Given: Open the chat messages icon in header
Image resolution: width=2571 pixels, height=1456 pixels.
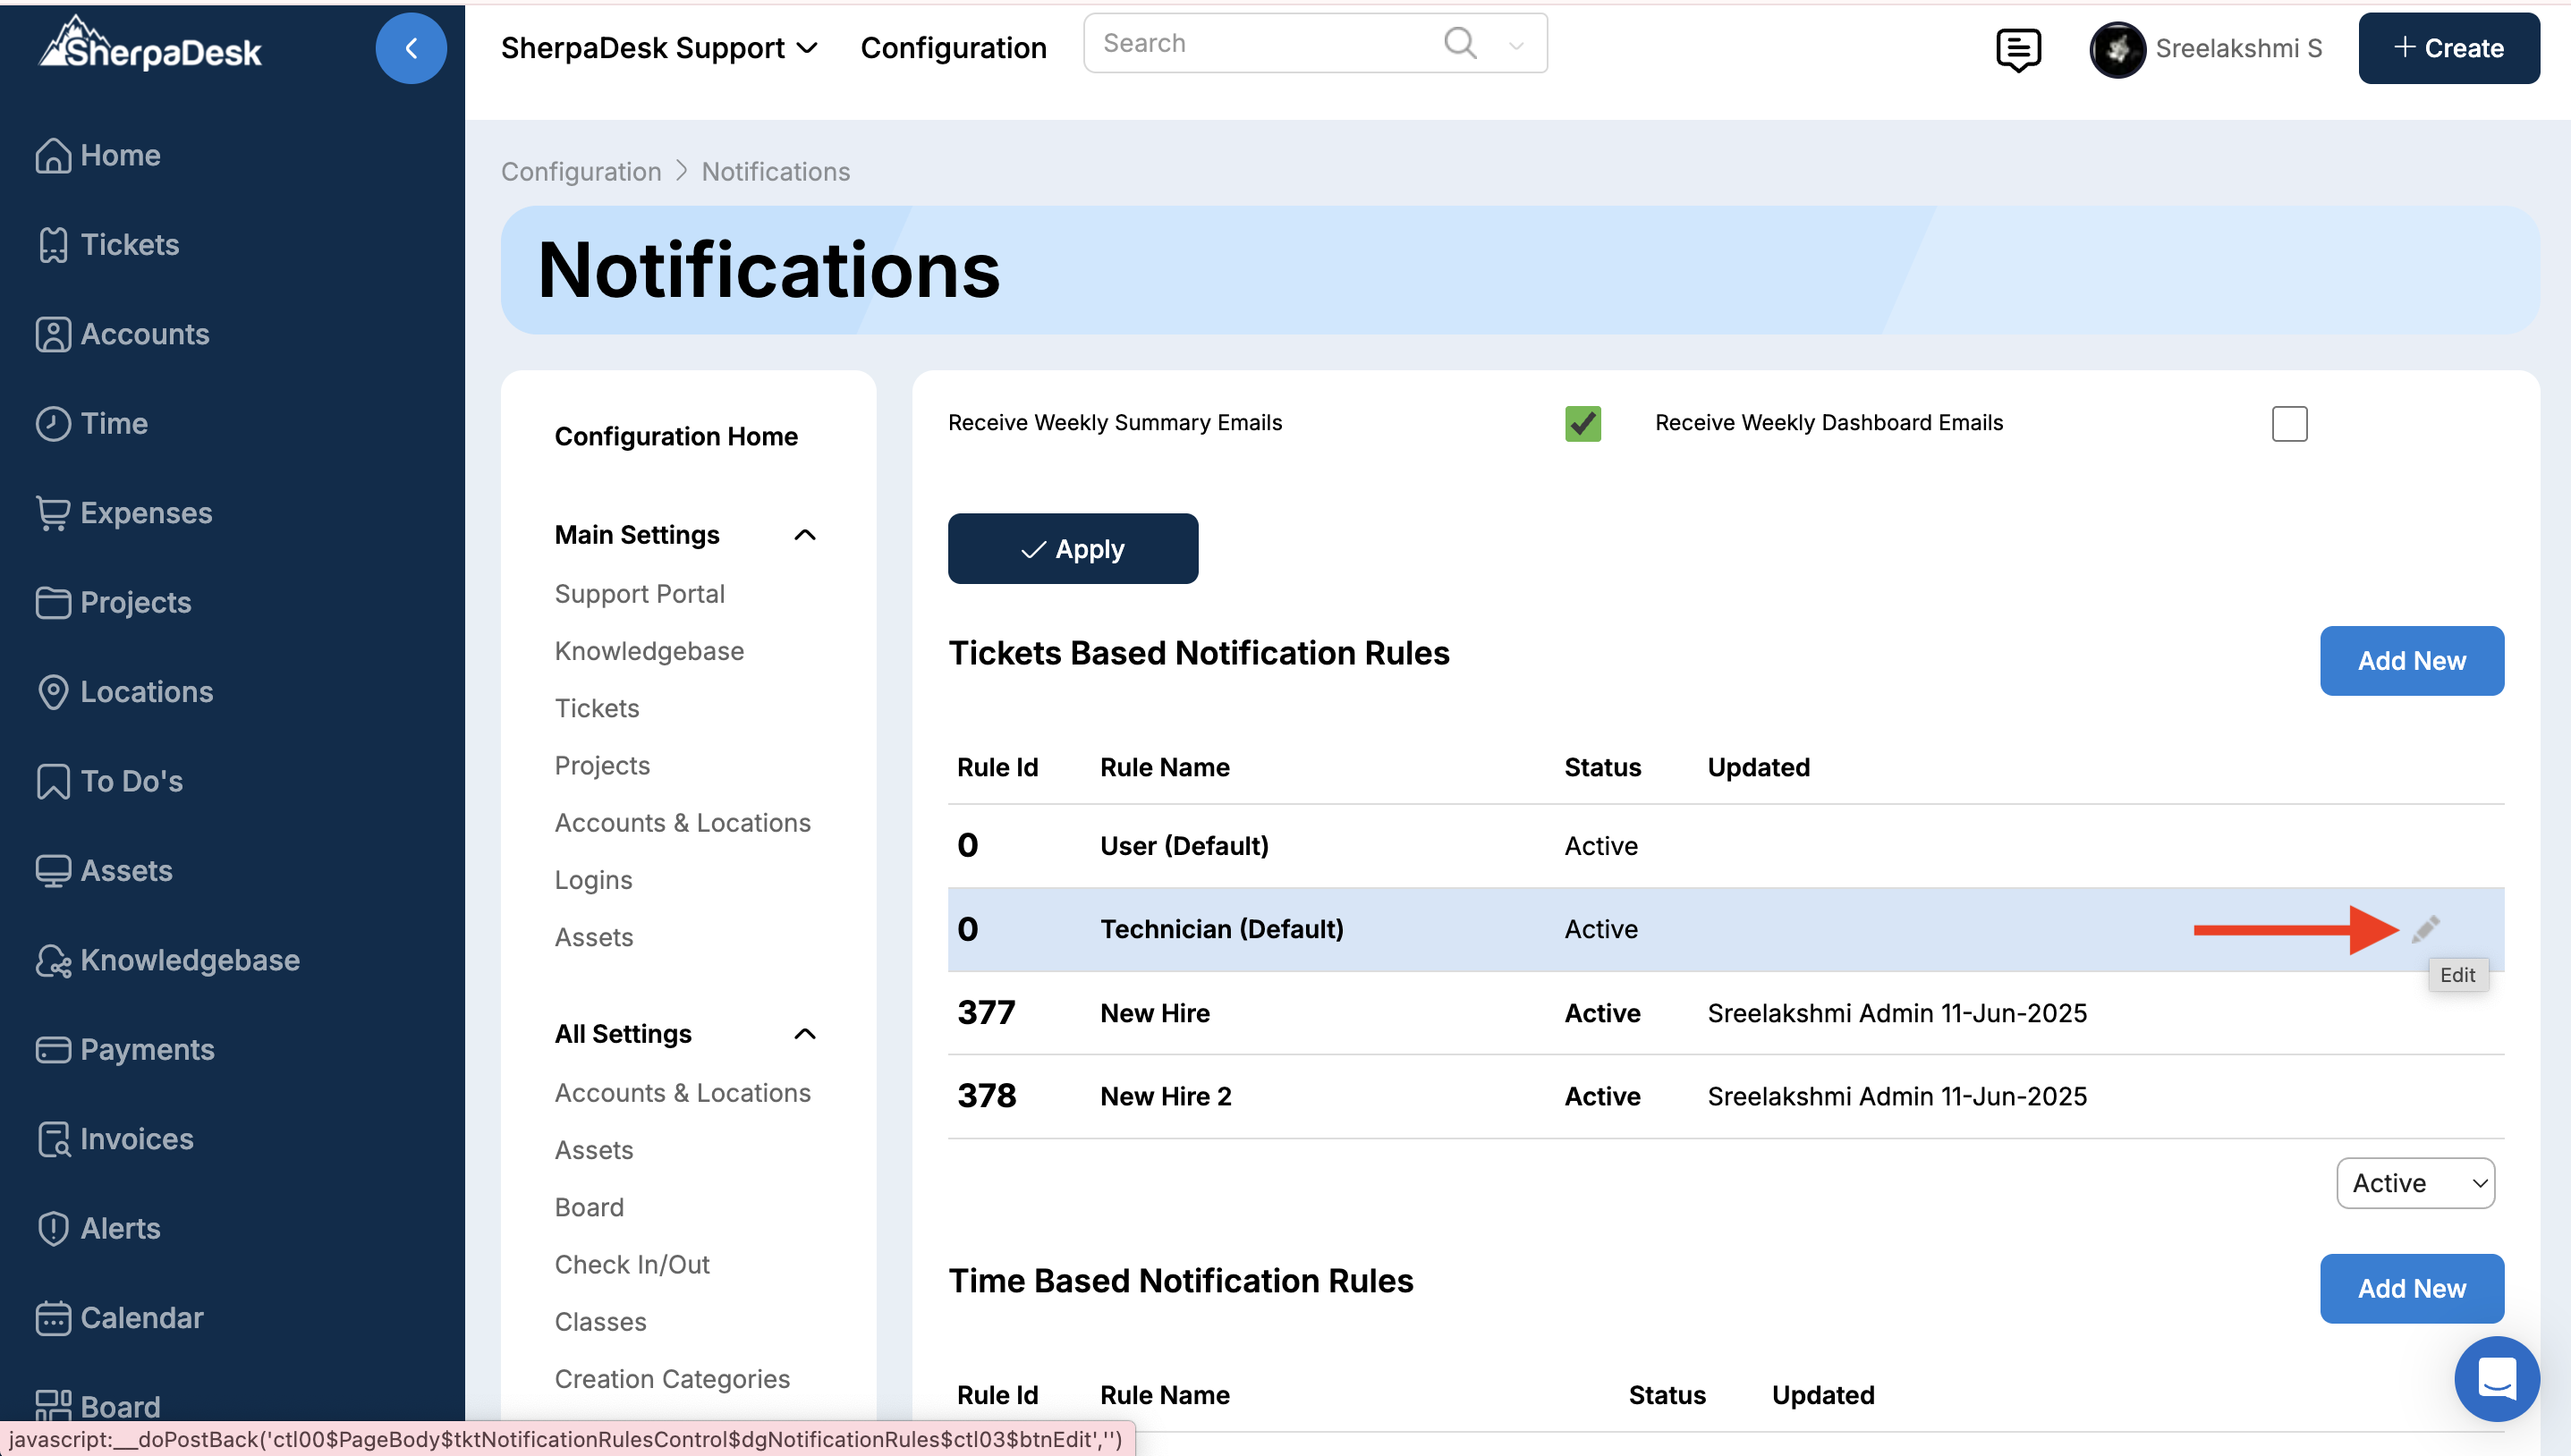Looking at the screenshot, I should point(2018,48).
